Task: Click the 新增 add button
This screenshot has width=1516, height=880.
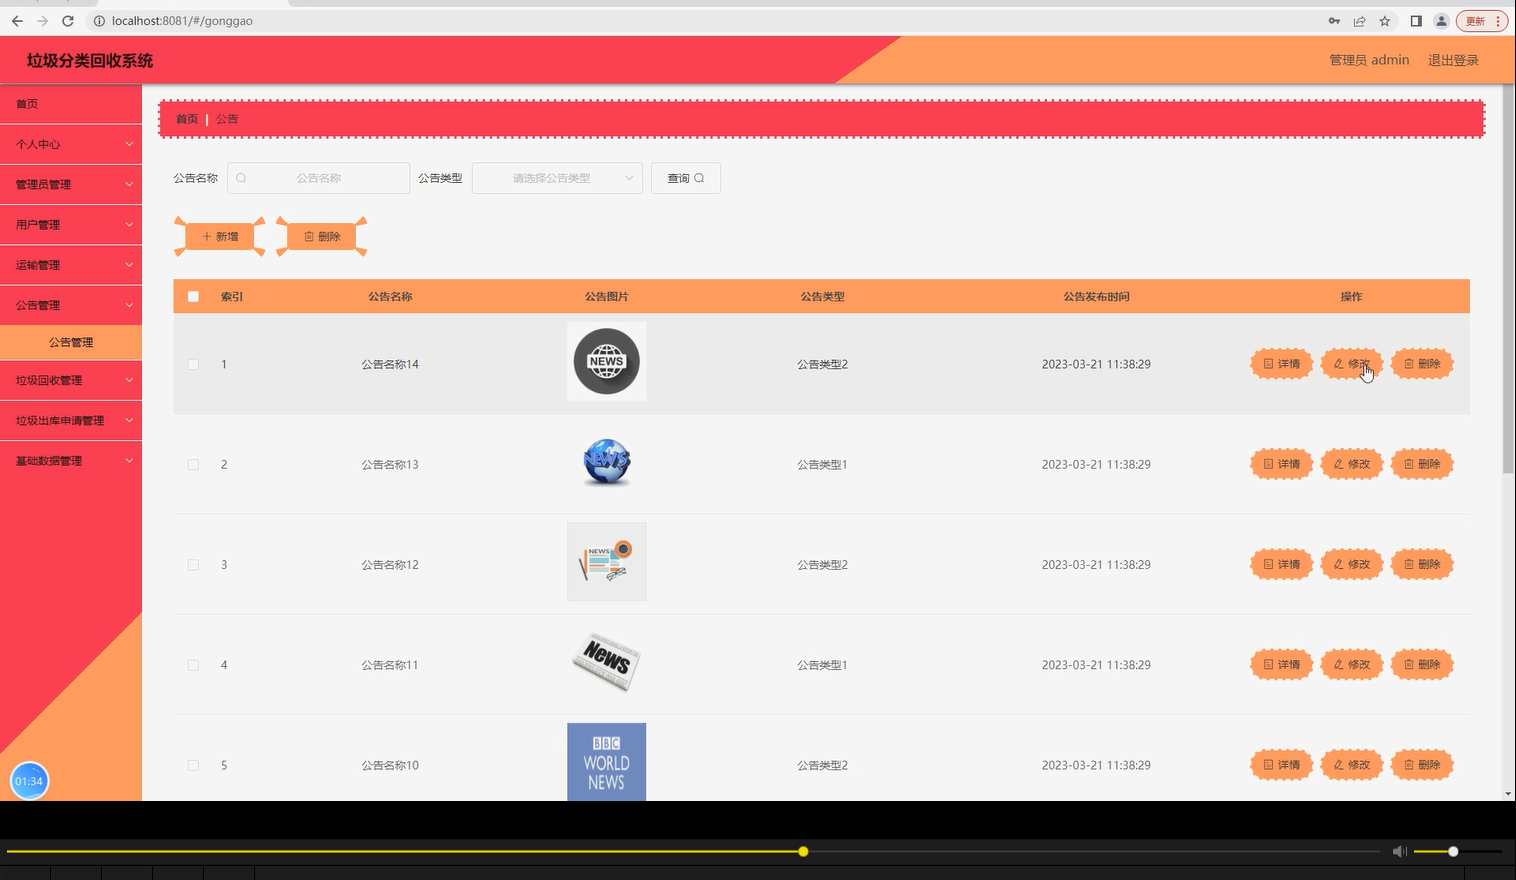Action: tap(220, 237)
